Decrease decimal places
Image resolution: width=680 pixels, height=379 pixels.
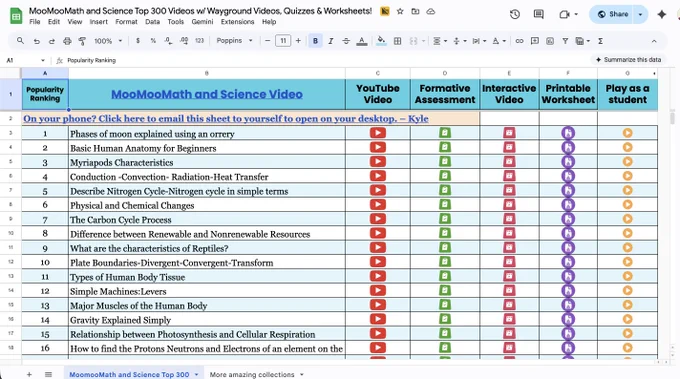pyautogui.click(x=168, y=41)
